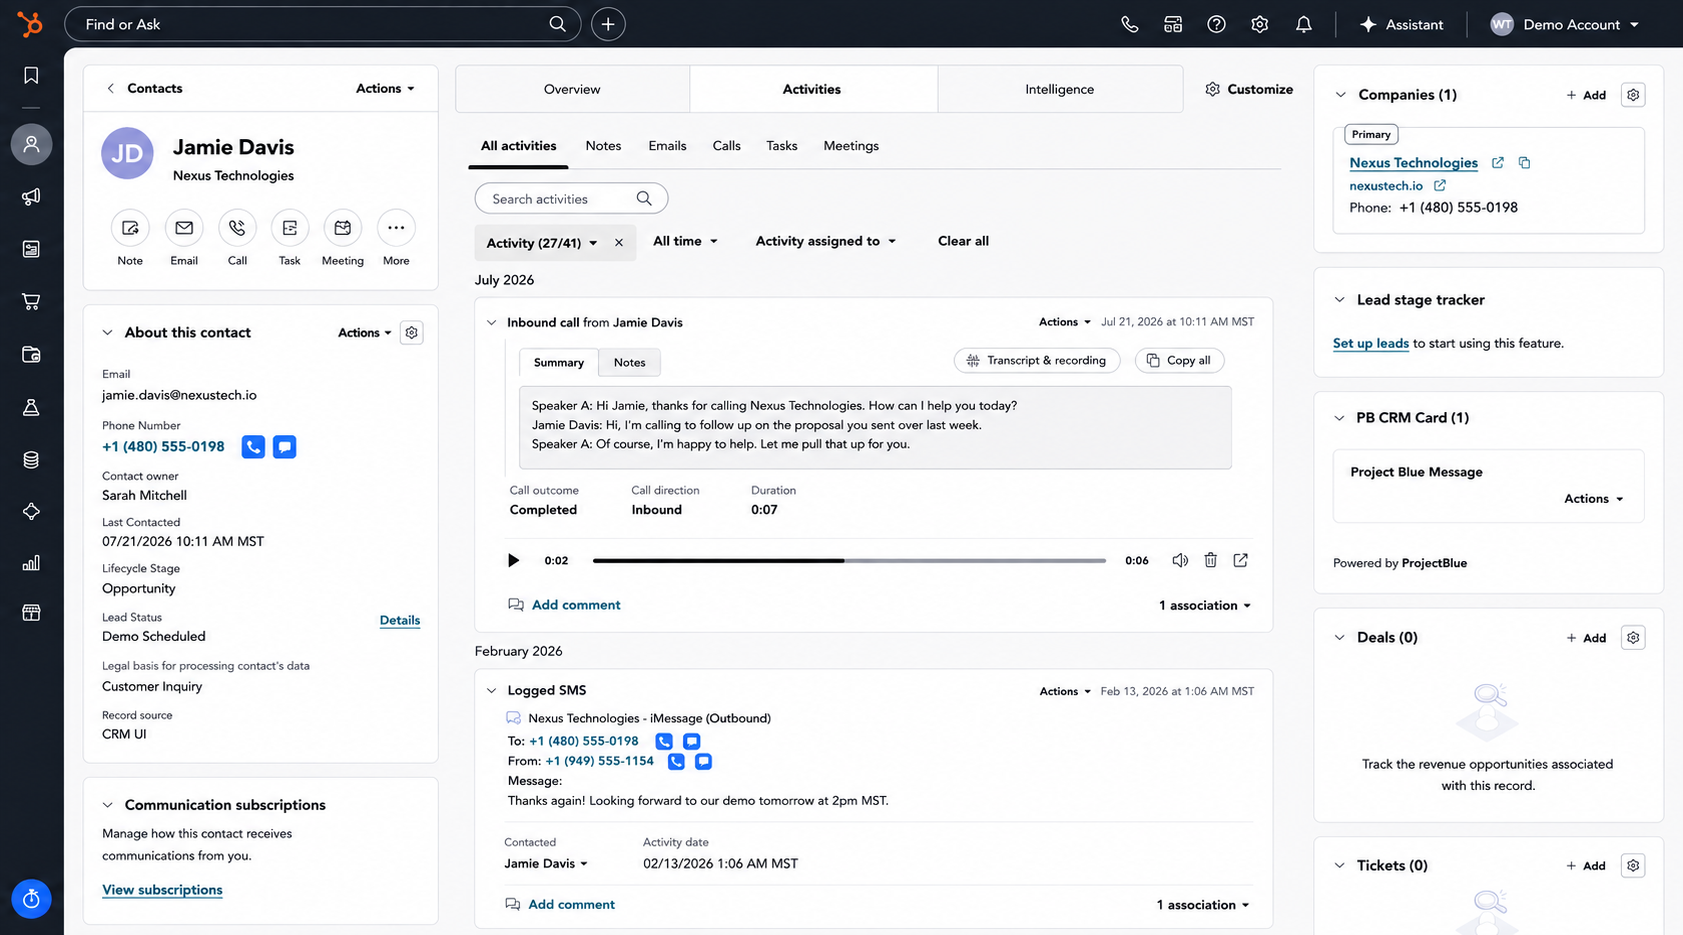Viewport: 1683px width, 935px height.
Task: Open the calling phone icon in top bar
Action: pyautogui.click(x=1129, y=24)
